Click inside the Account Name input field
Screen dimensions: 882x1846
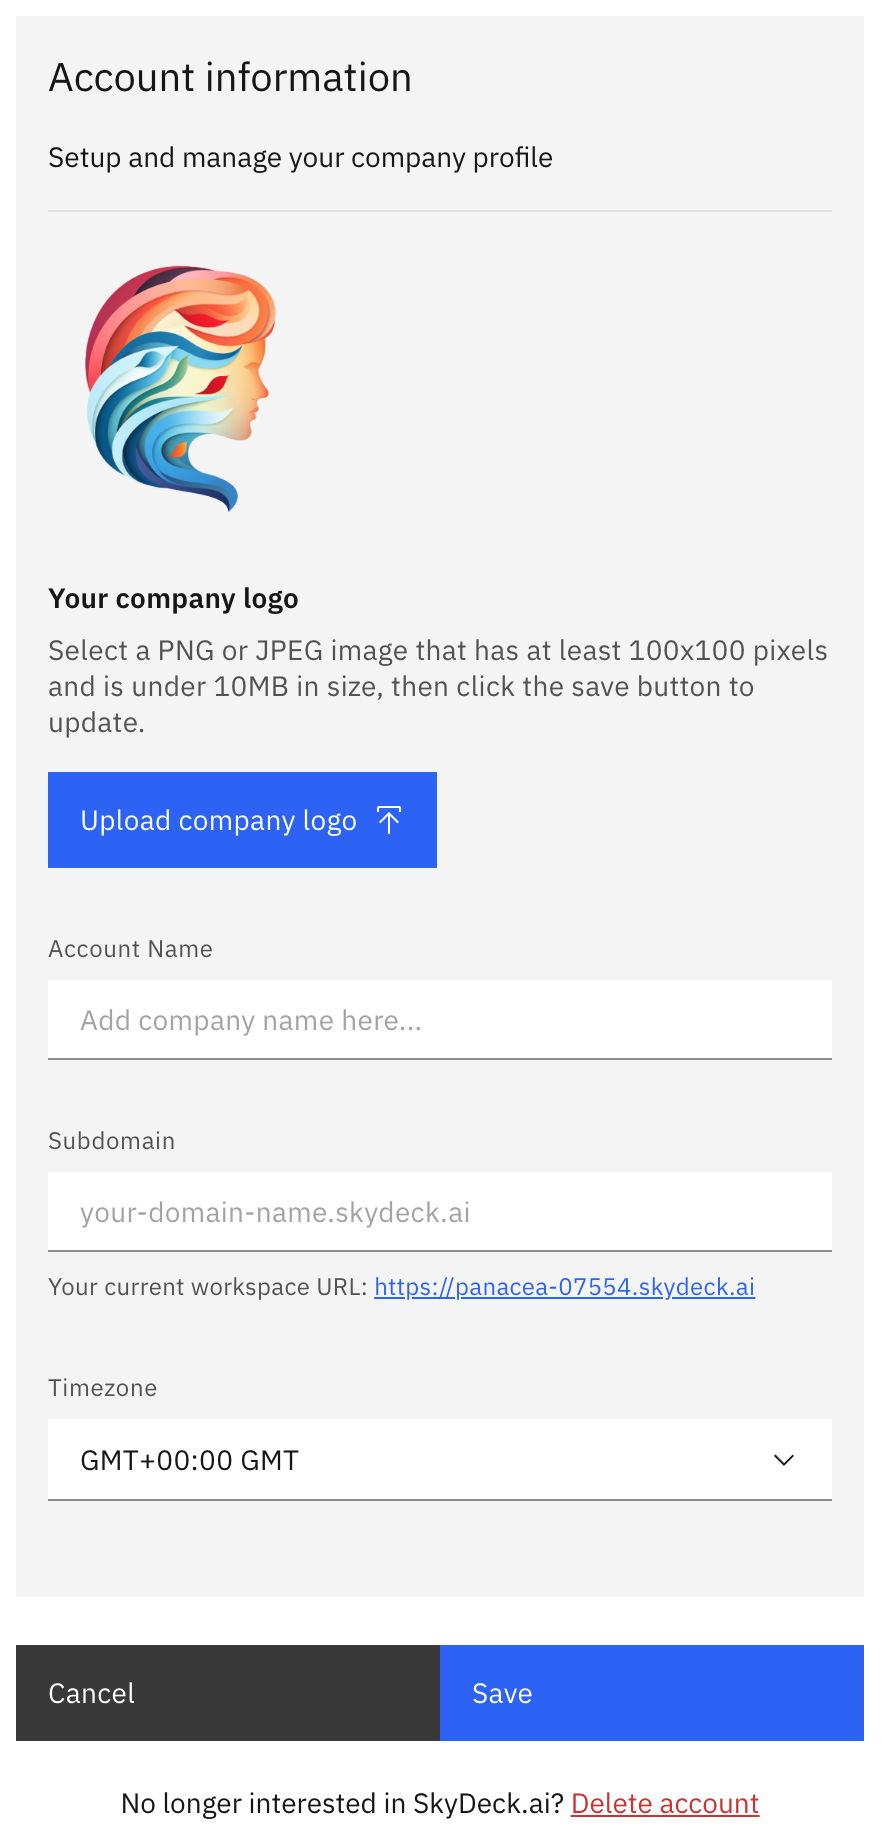[x=440, y=1019]
